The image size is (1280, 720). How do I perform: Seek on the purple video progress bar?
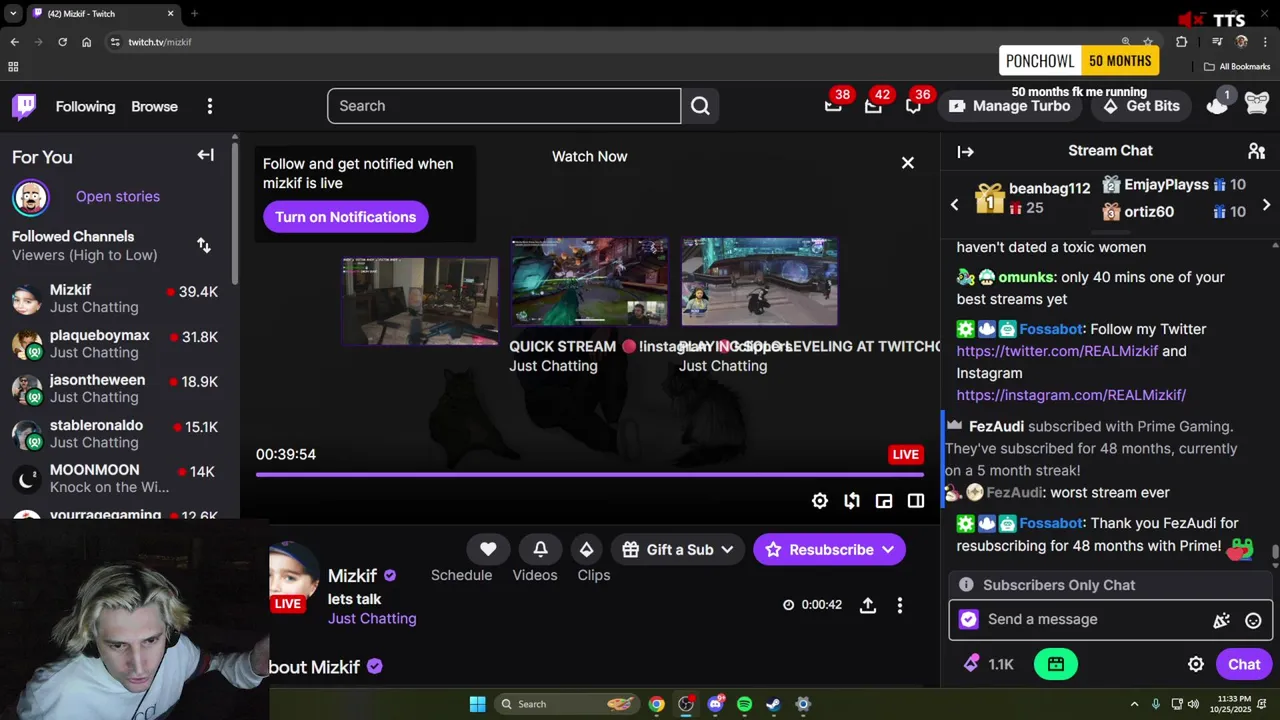click(589, 474)
